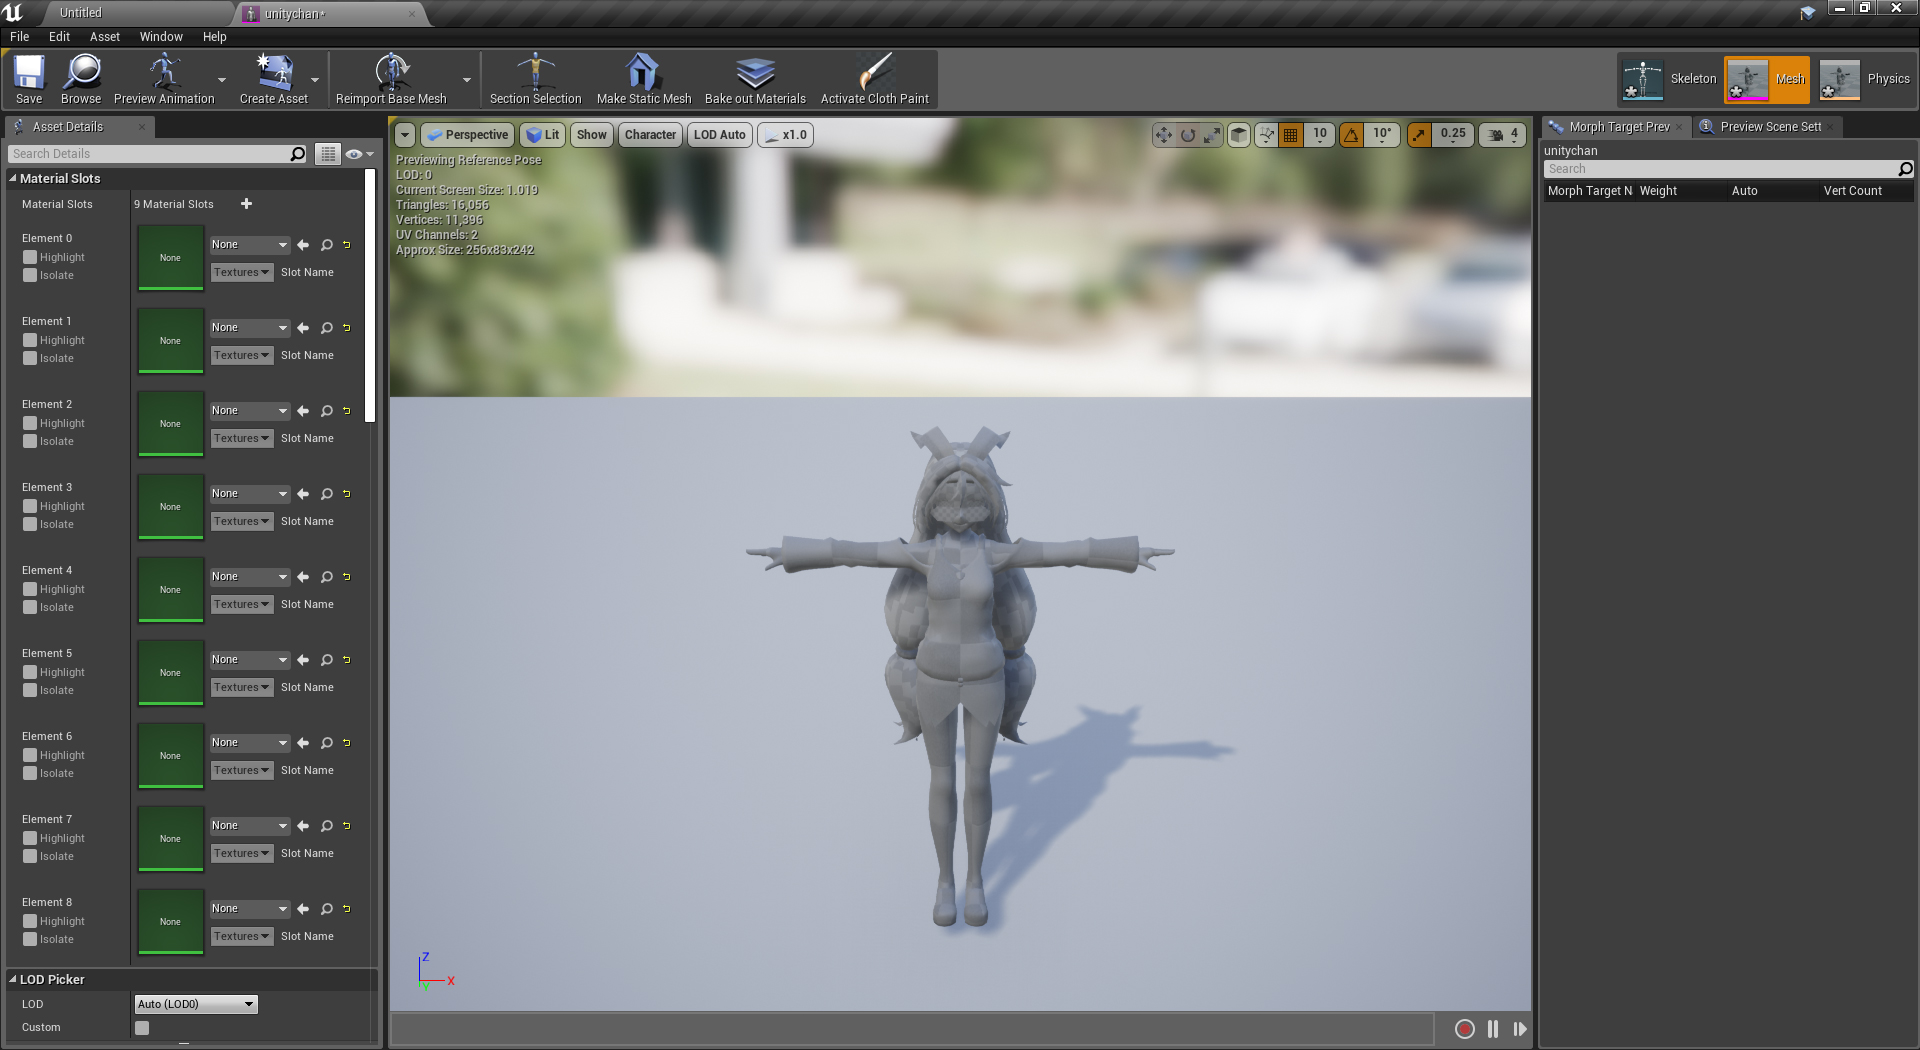The width and height of the screenshot is (1920, 1050).
Task: Click the search magnifier in Asset Details
Action: point(297,154)
